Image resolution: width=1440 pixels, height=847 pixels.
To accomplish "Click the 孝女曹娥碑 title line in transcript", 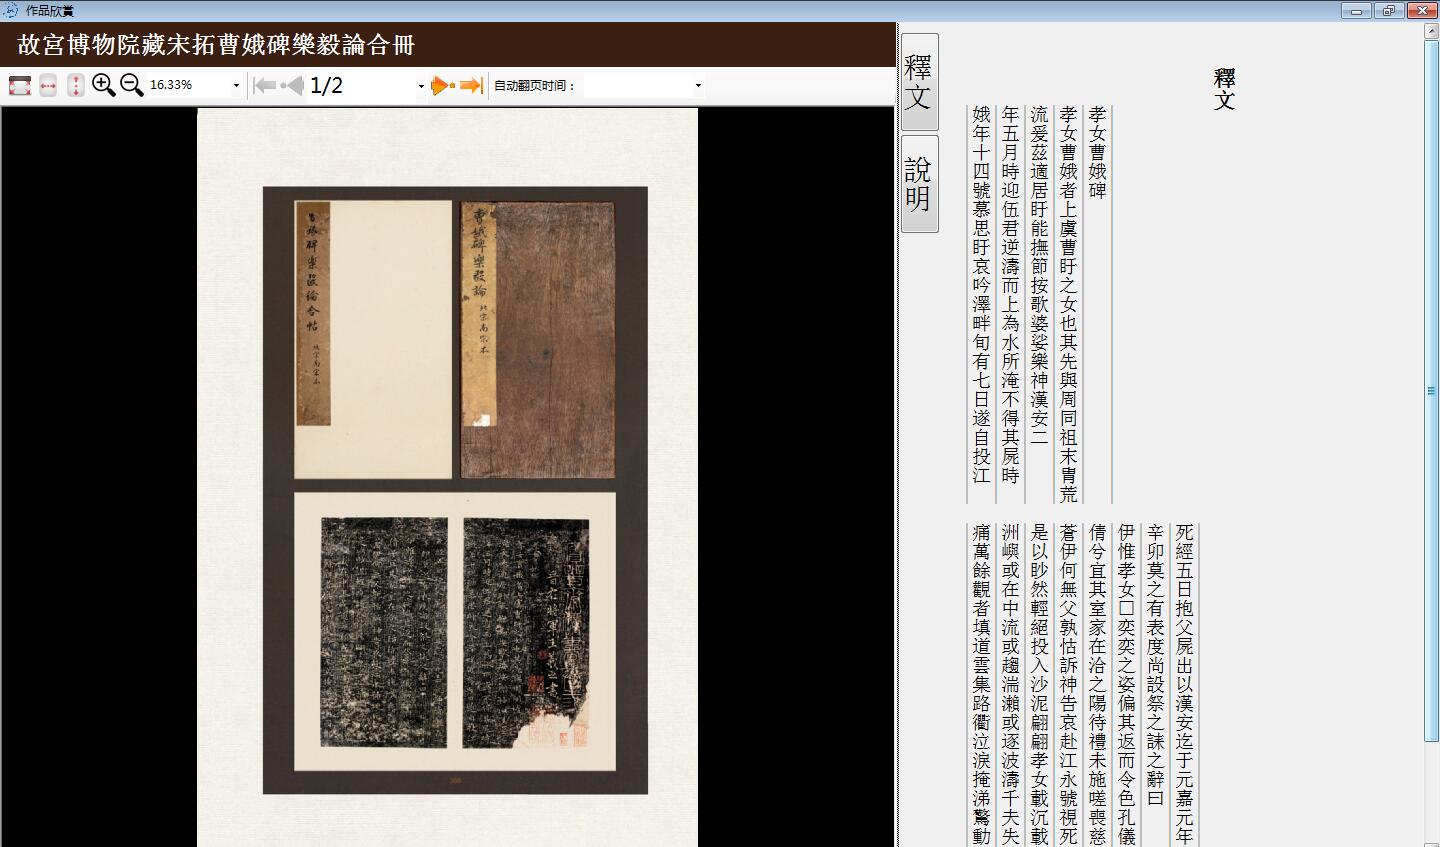I will pos(1097,153).
